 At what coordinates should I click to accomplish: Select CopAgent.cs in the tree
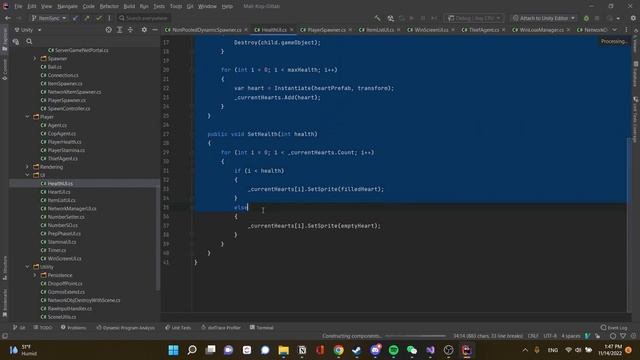click(x=58, y=133)
